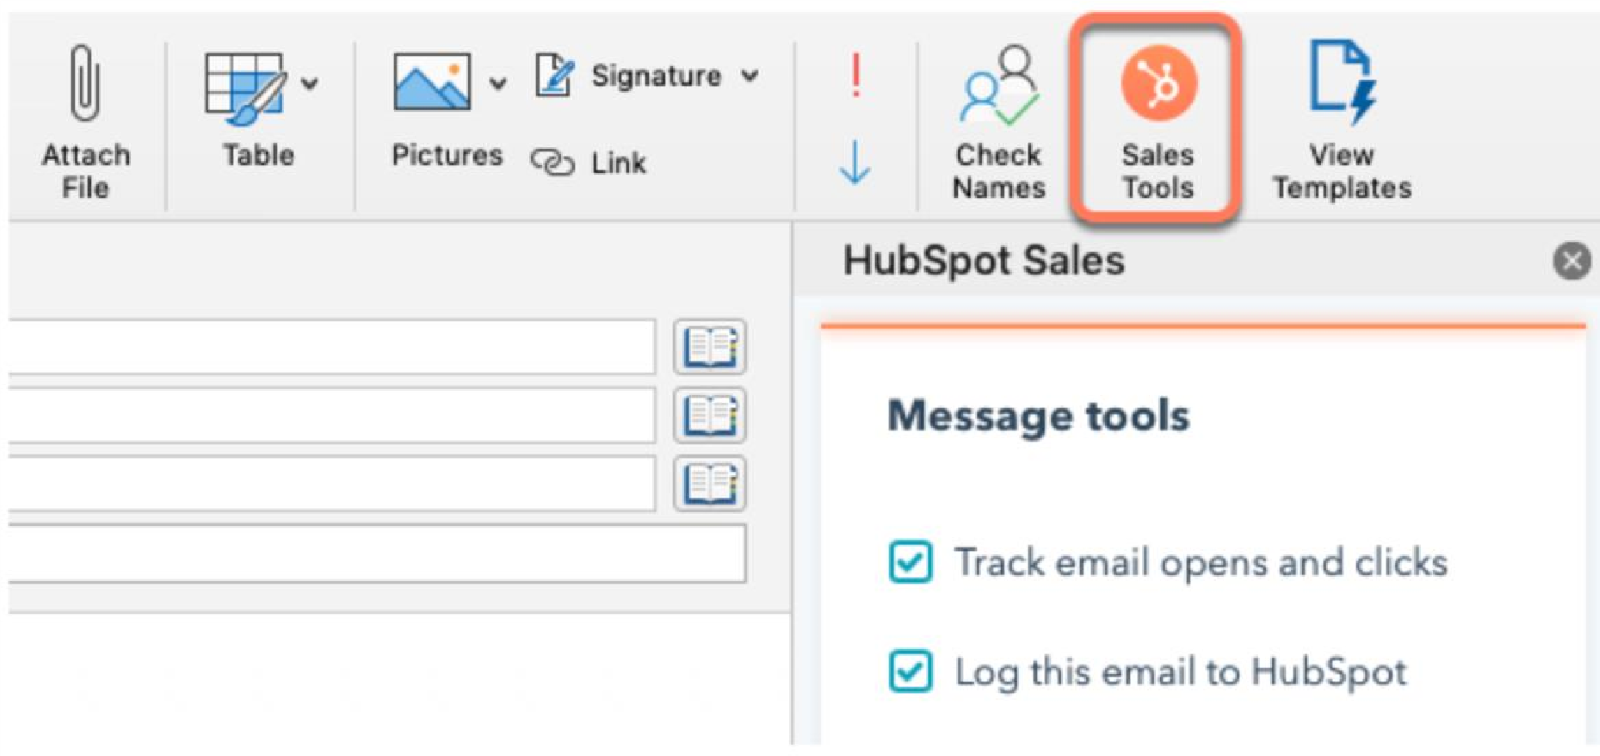Viewport: 1600px width, 756px height.
Task: Expand the Signature dropdown chevron
Action: [x=750, y=76]
